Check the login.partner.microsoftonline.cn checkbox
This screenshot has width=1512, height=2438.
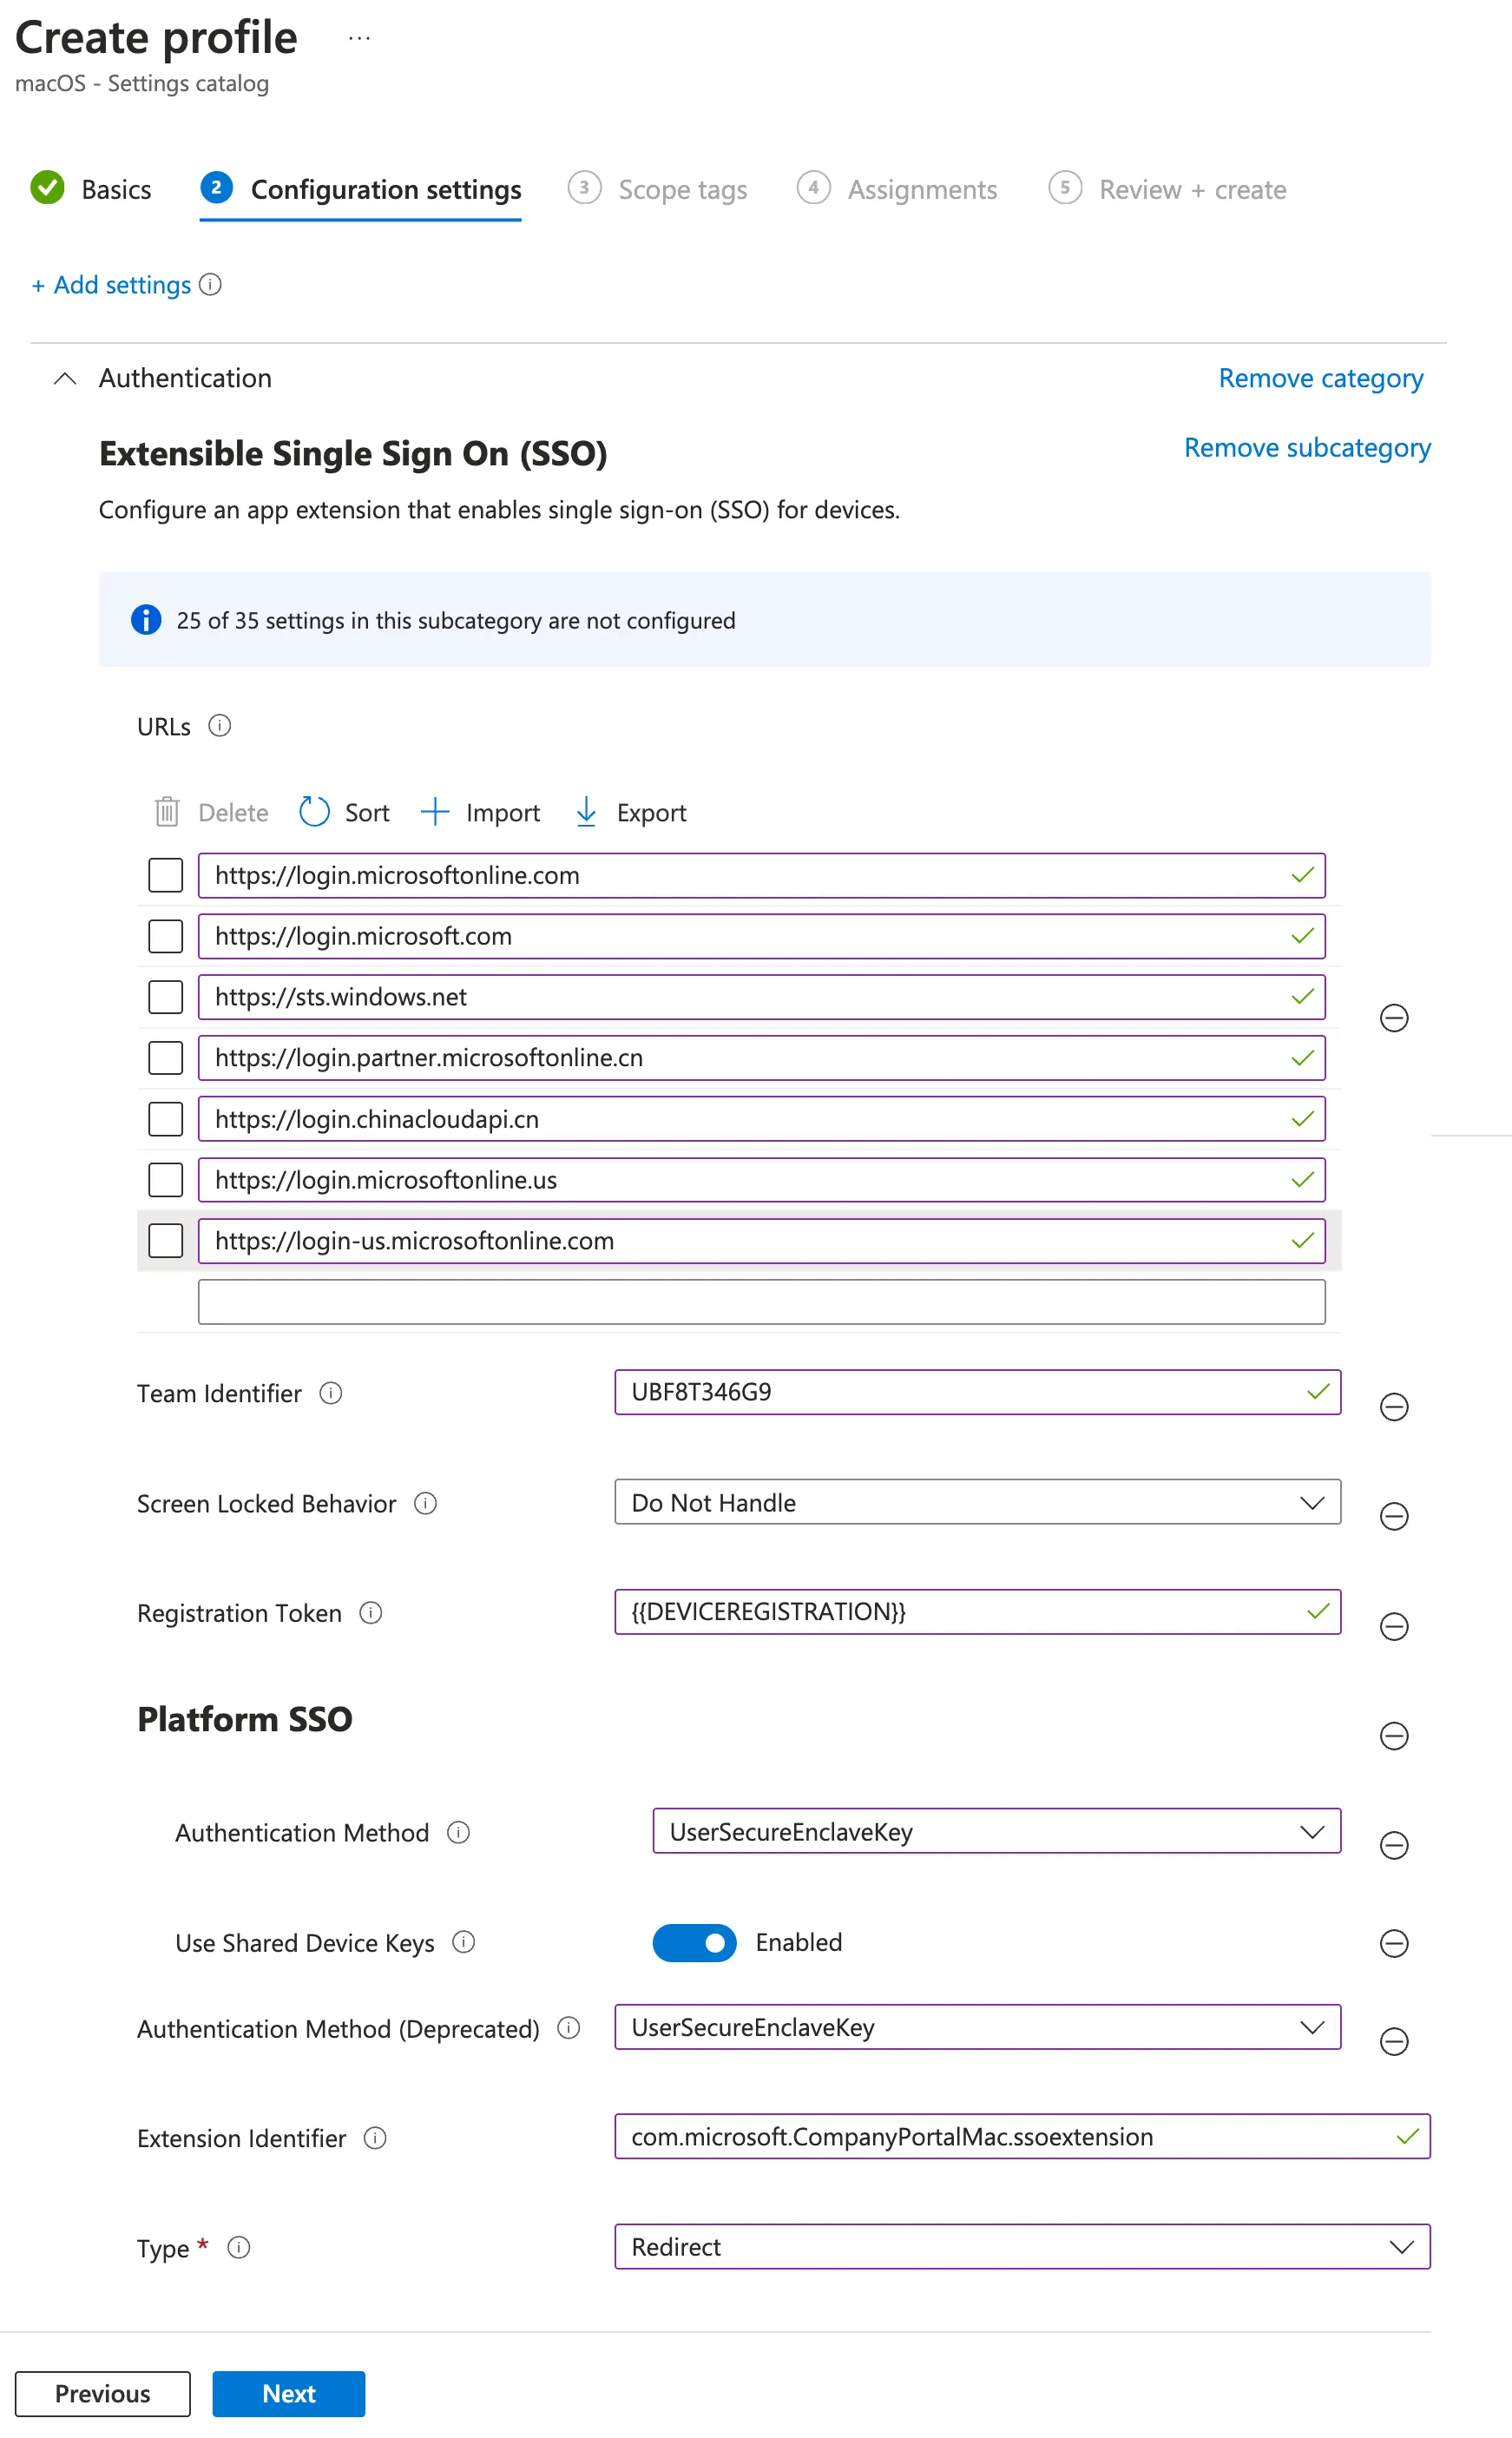pyautogui.click(x=166, y=1058)
